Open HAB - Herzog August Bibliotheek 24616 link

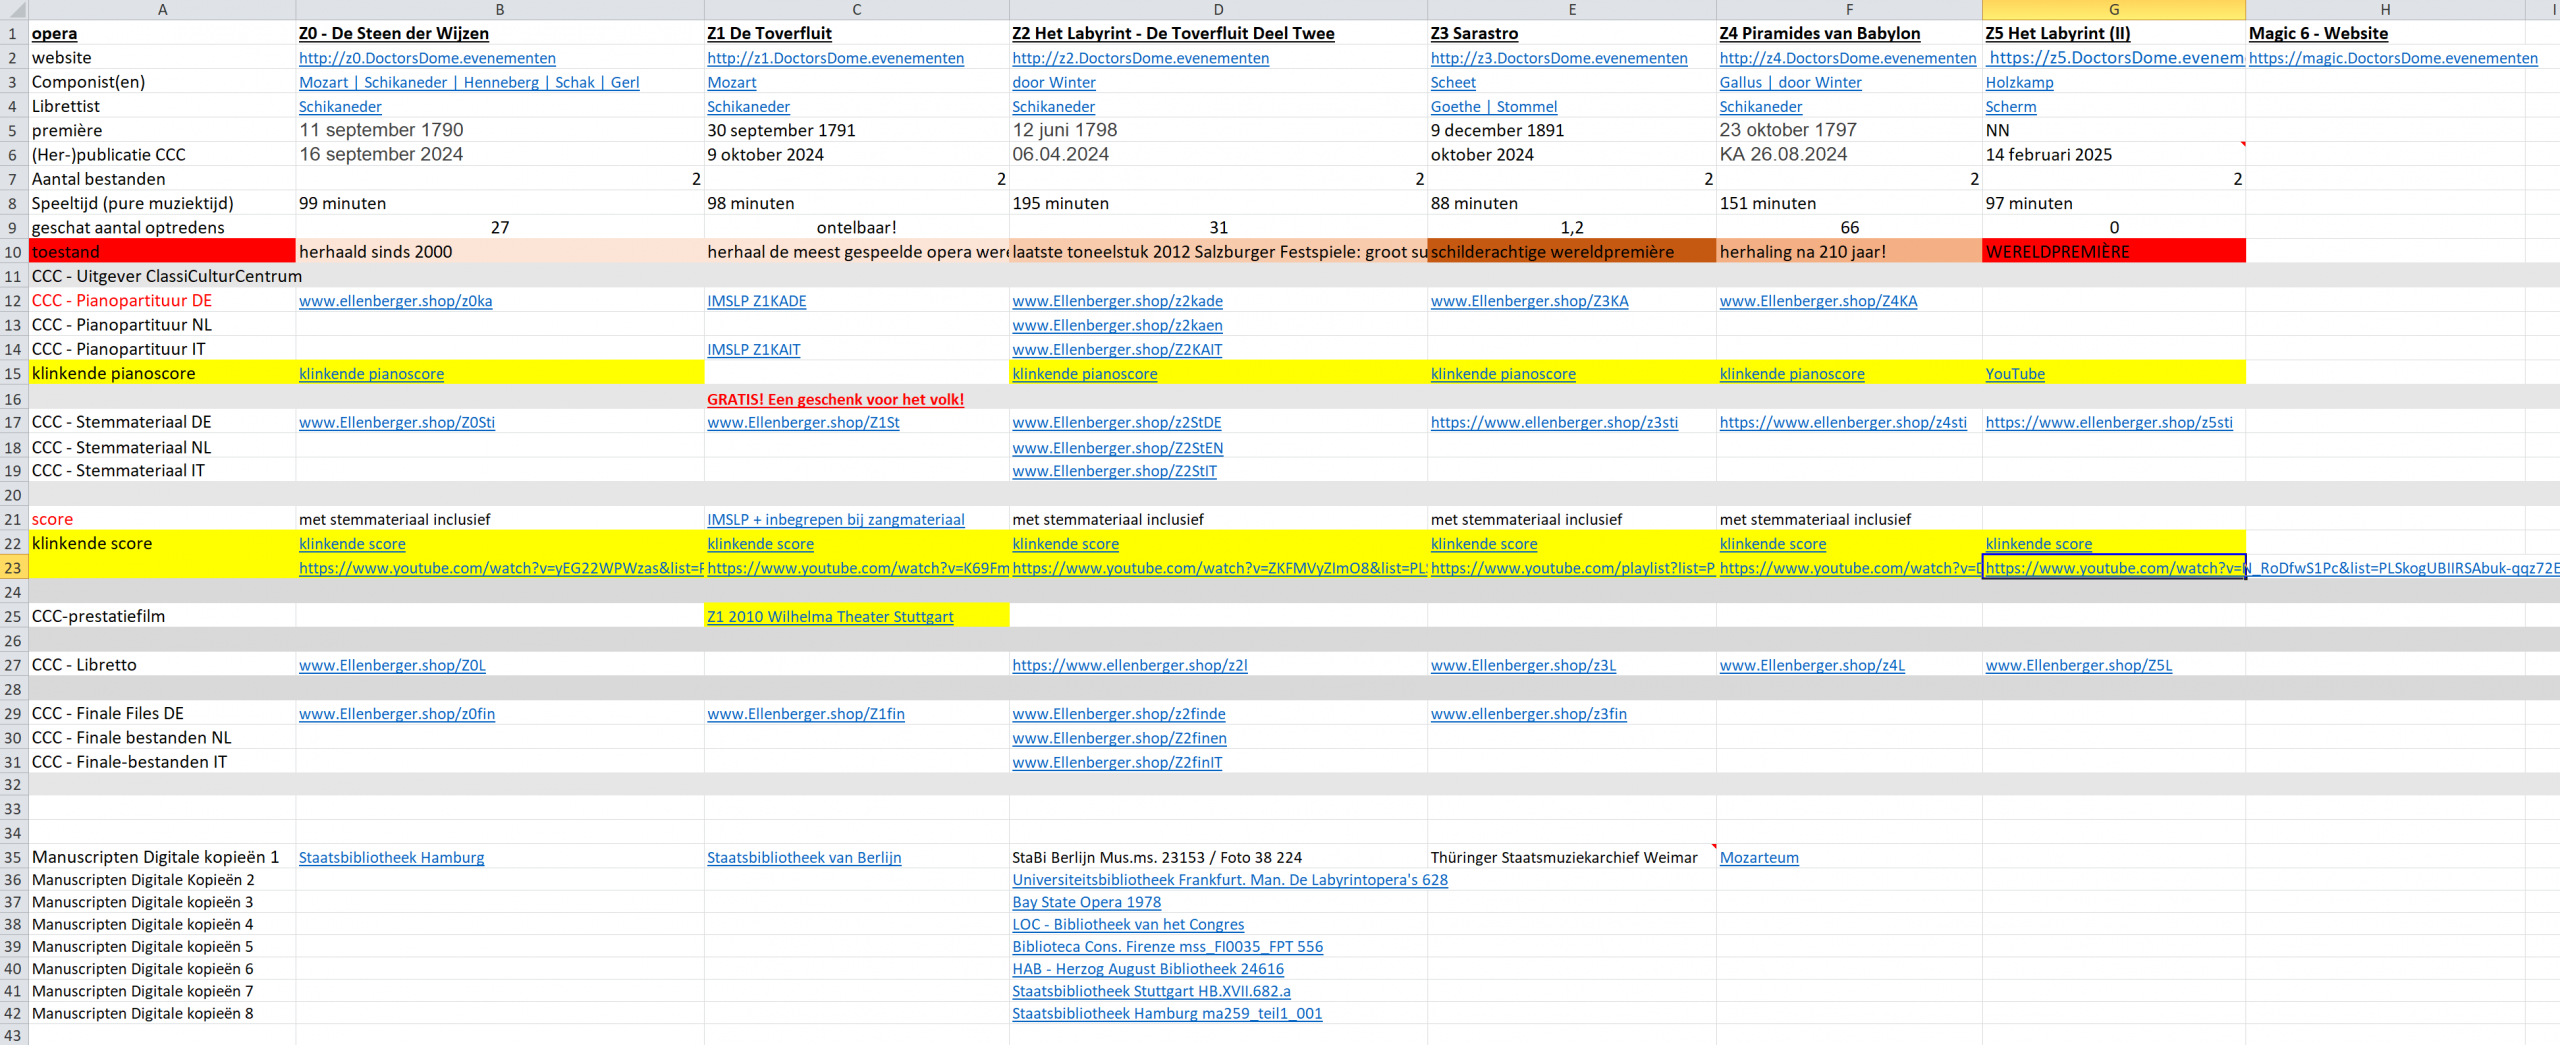click(x=1148, y=968)
